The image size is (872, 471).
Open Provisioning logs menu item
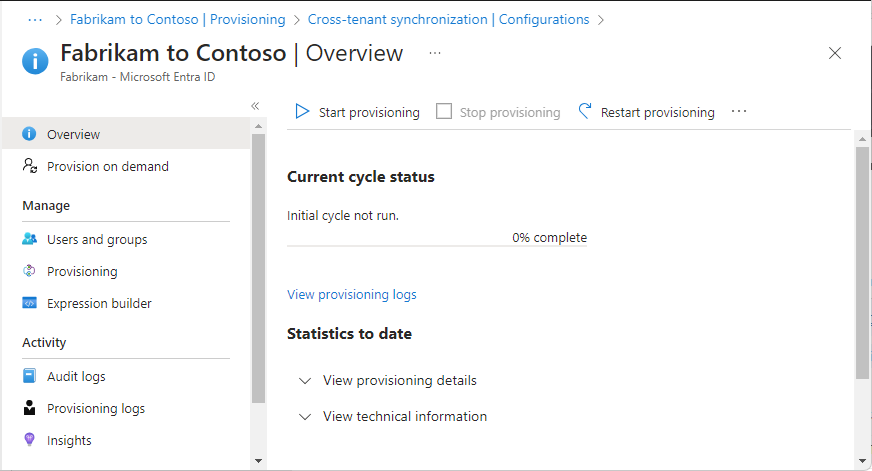tap(126, 408)
